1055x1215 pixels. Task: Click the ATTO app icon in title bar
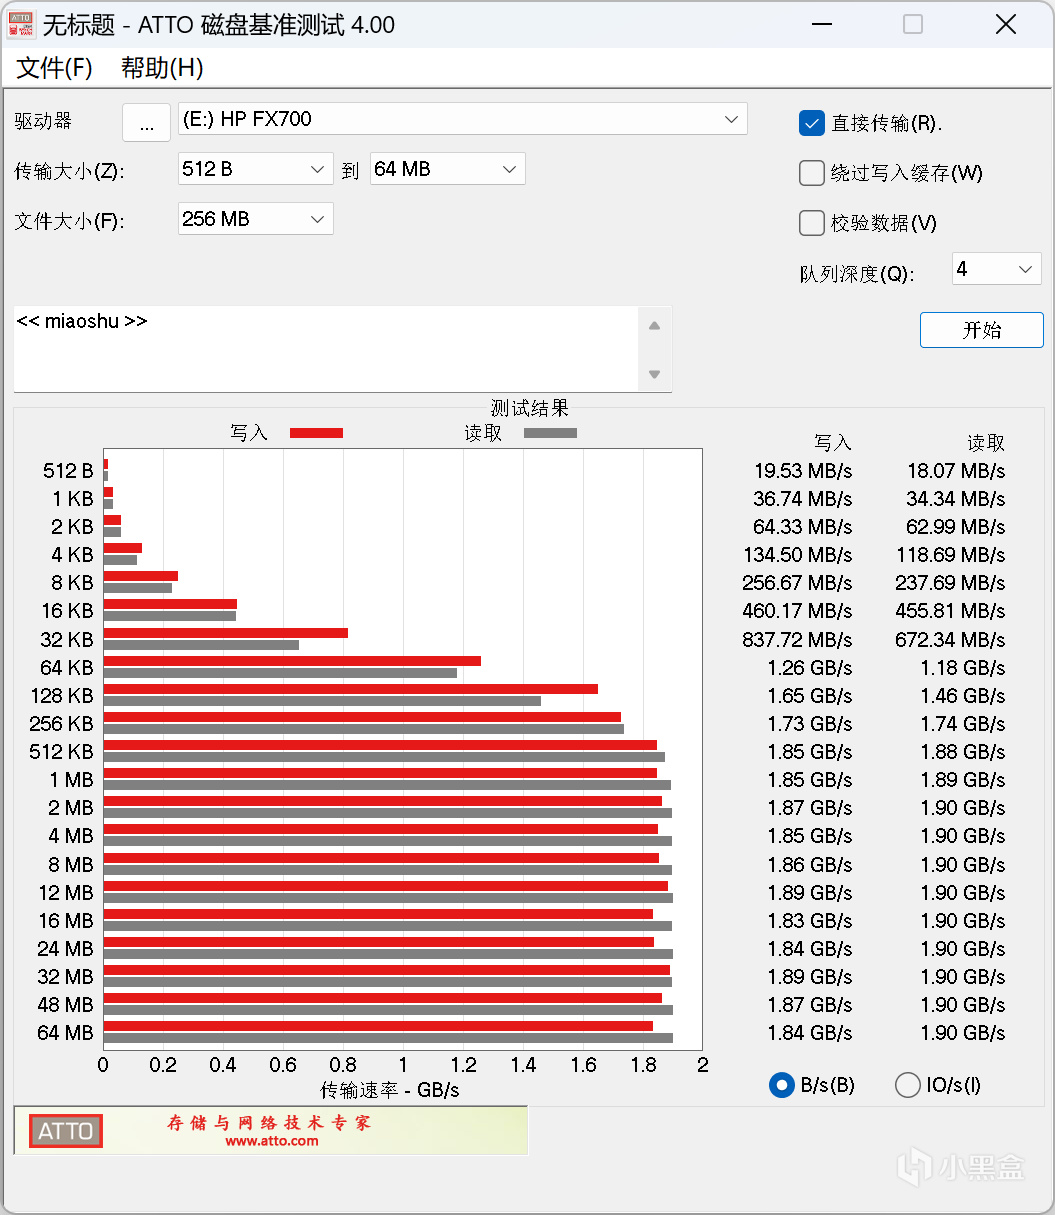coord(21,25)
